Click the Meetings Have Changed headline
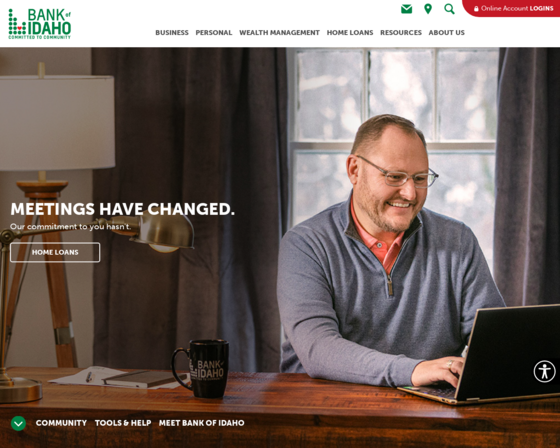560x448 pixels. pos(122,209)
